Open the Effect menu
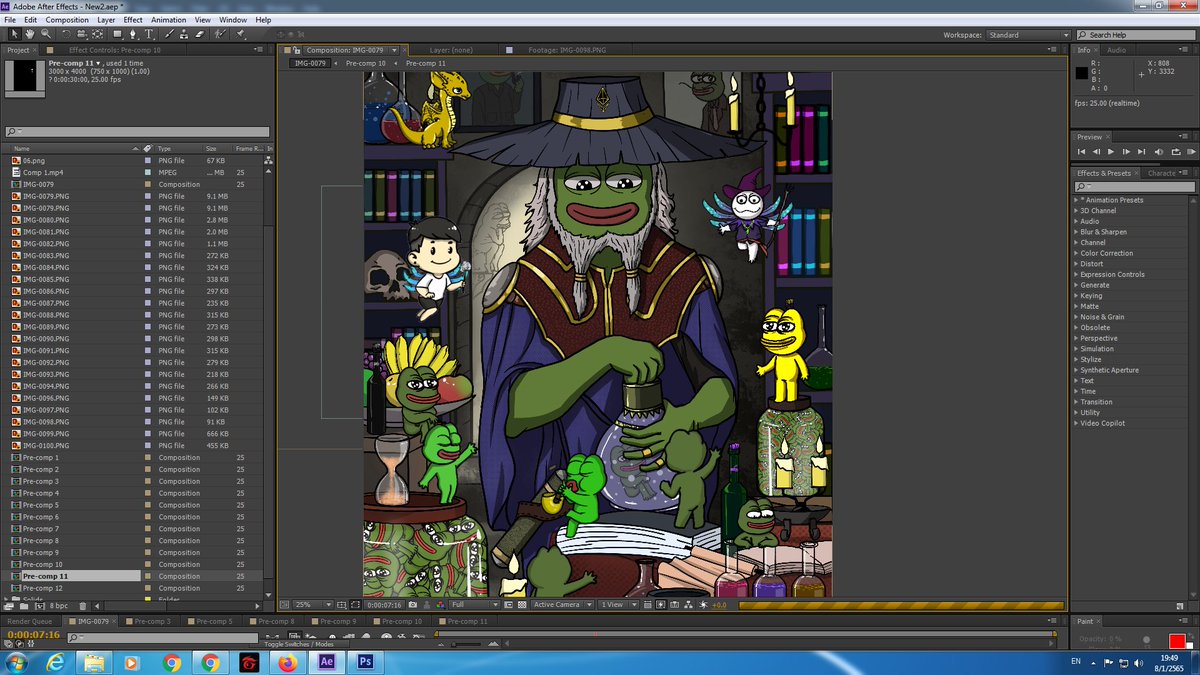 (133, 19)
